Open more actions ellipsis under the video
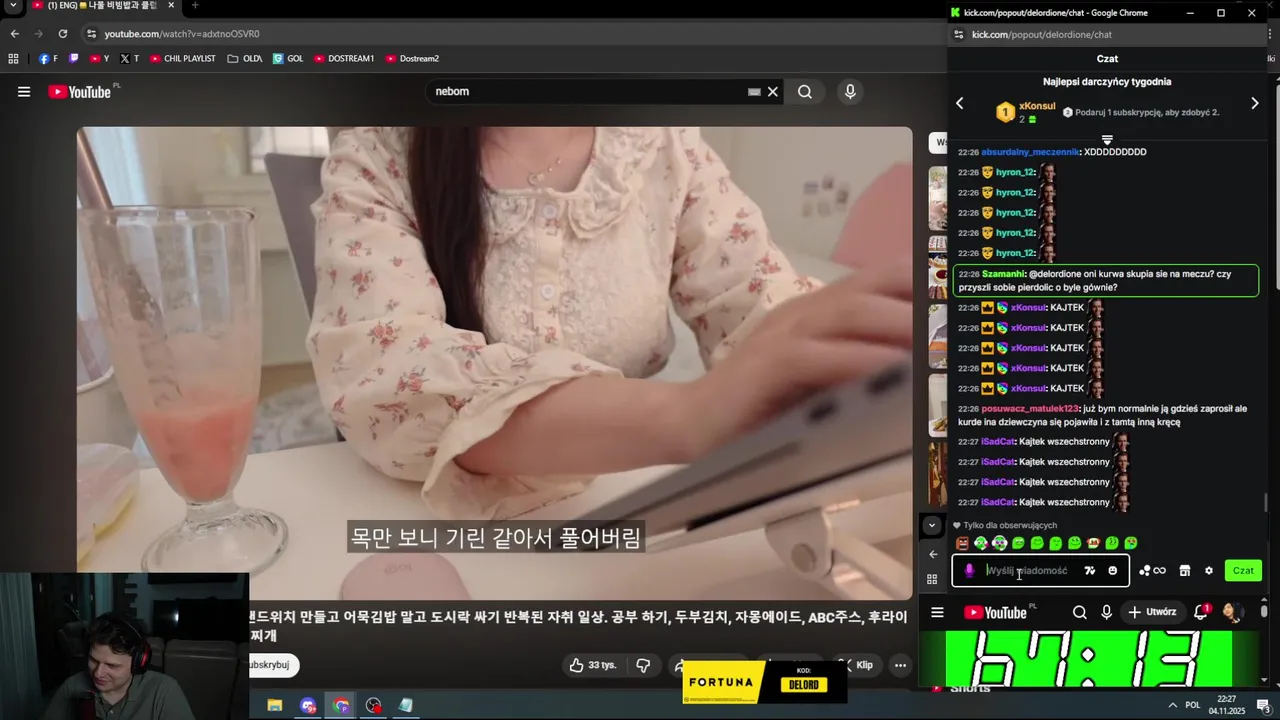This screenshot has width=1280, height=720. (x=900, y=665)
